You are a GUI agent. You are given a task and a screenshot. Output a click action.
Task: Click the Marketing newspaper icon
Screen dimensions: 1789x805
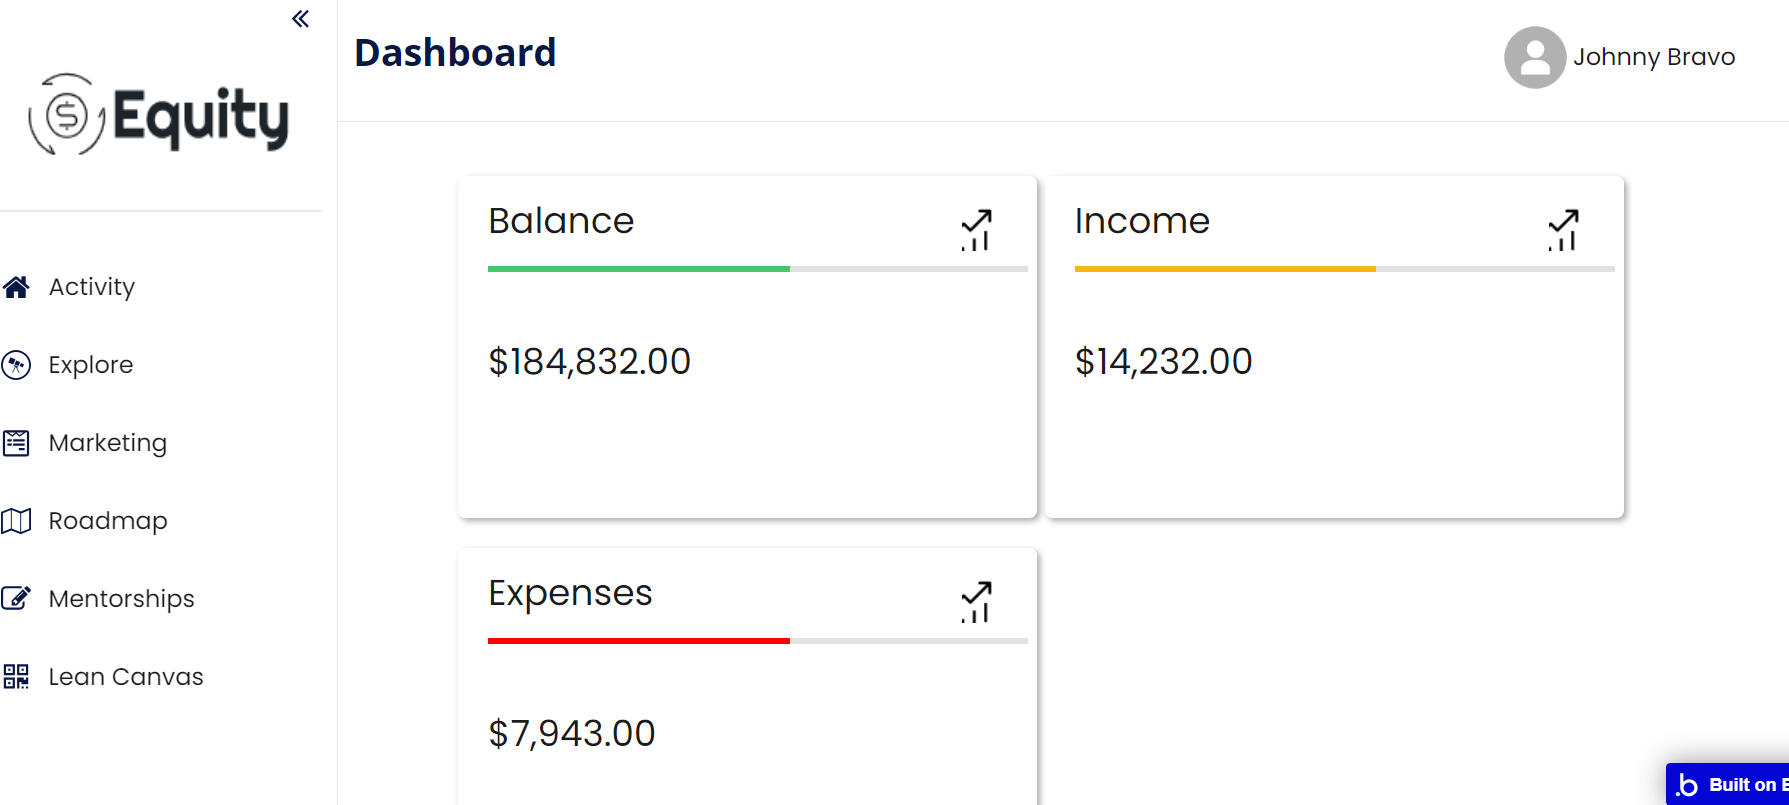[16, 443]
